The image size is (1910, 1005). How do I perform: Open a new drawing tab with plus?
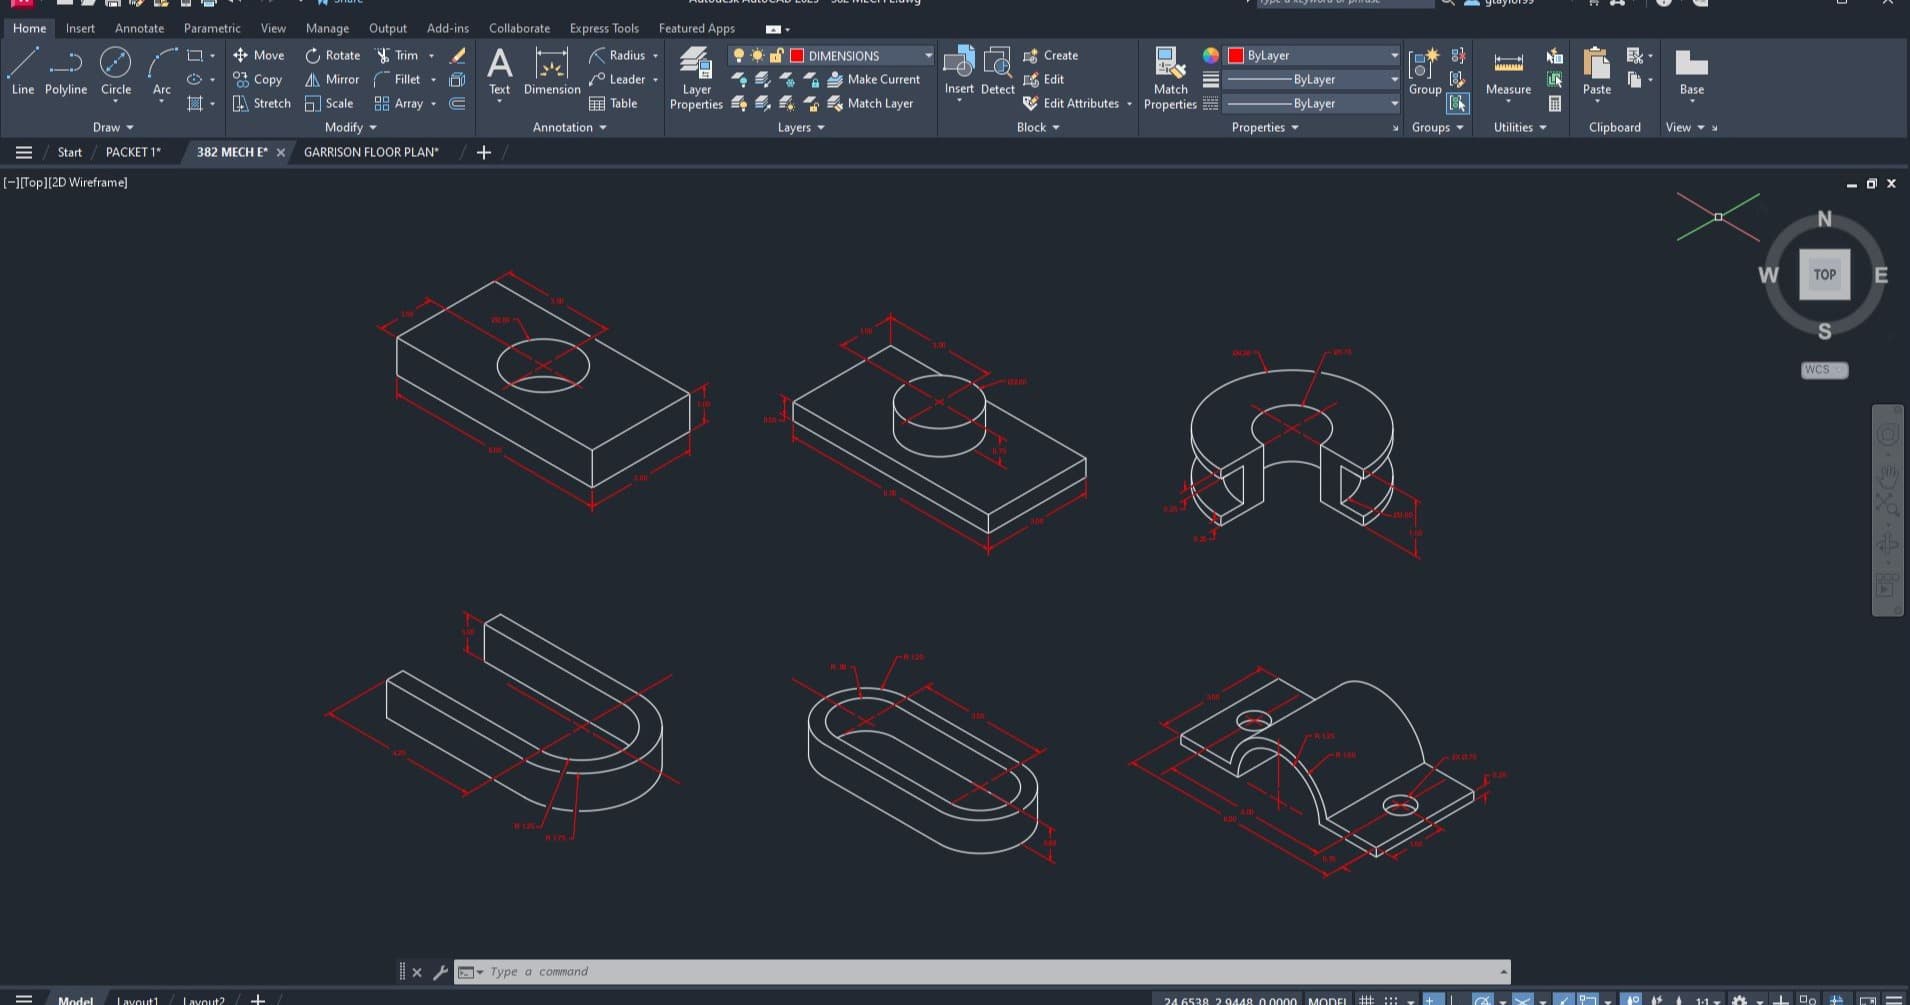point(484,152)
